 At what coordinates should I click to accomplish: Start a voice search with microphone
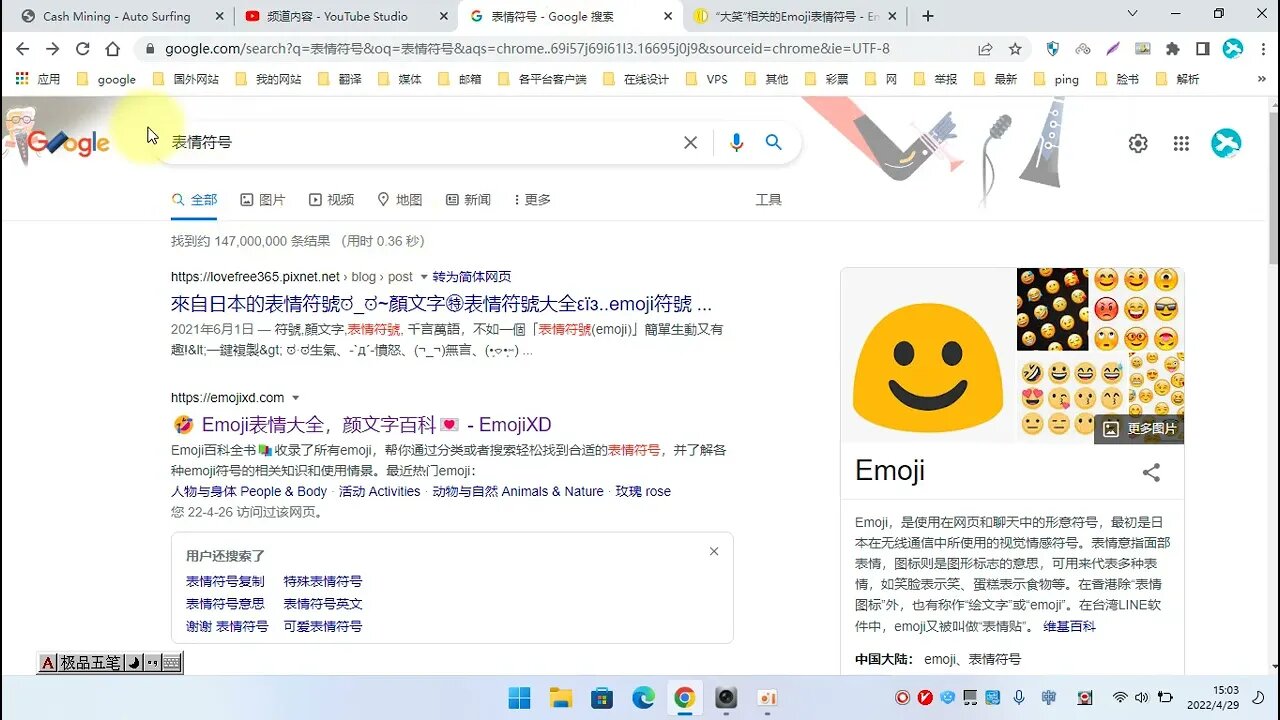737,143
